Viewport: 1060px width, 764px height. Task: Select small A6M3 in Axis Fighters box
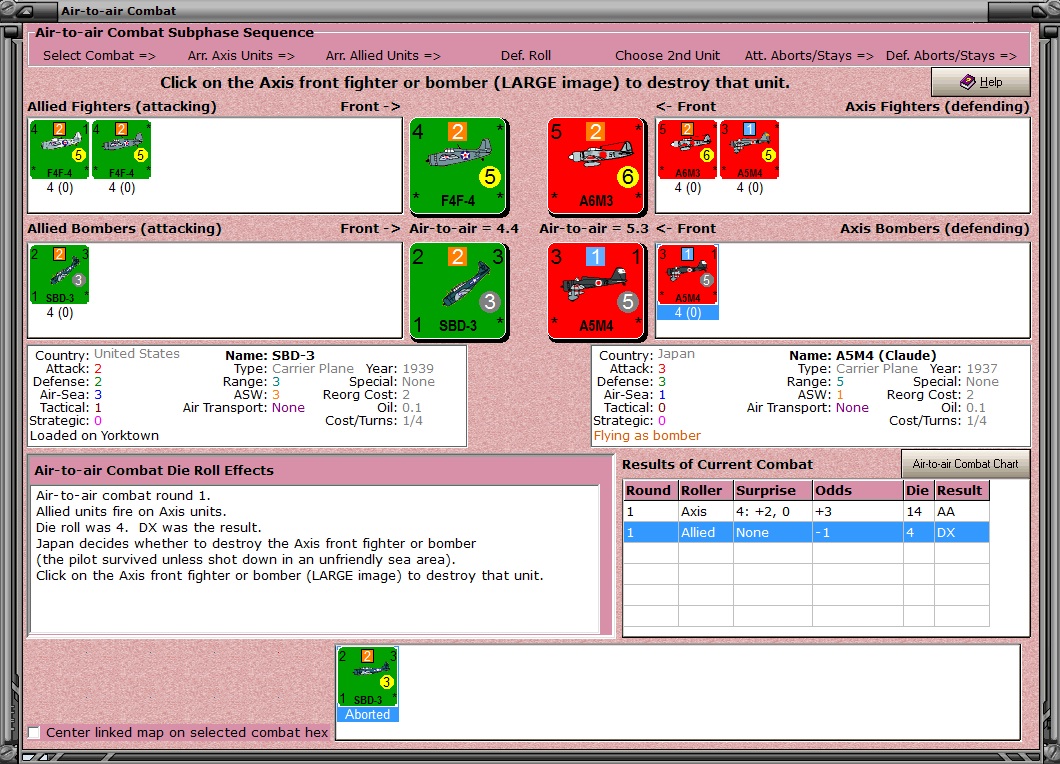click(x=688, y=149)
